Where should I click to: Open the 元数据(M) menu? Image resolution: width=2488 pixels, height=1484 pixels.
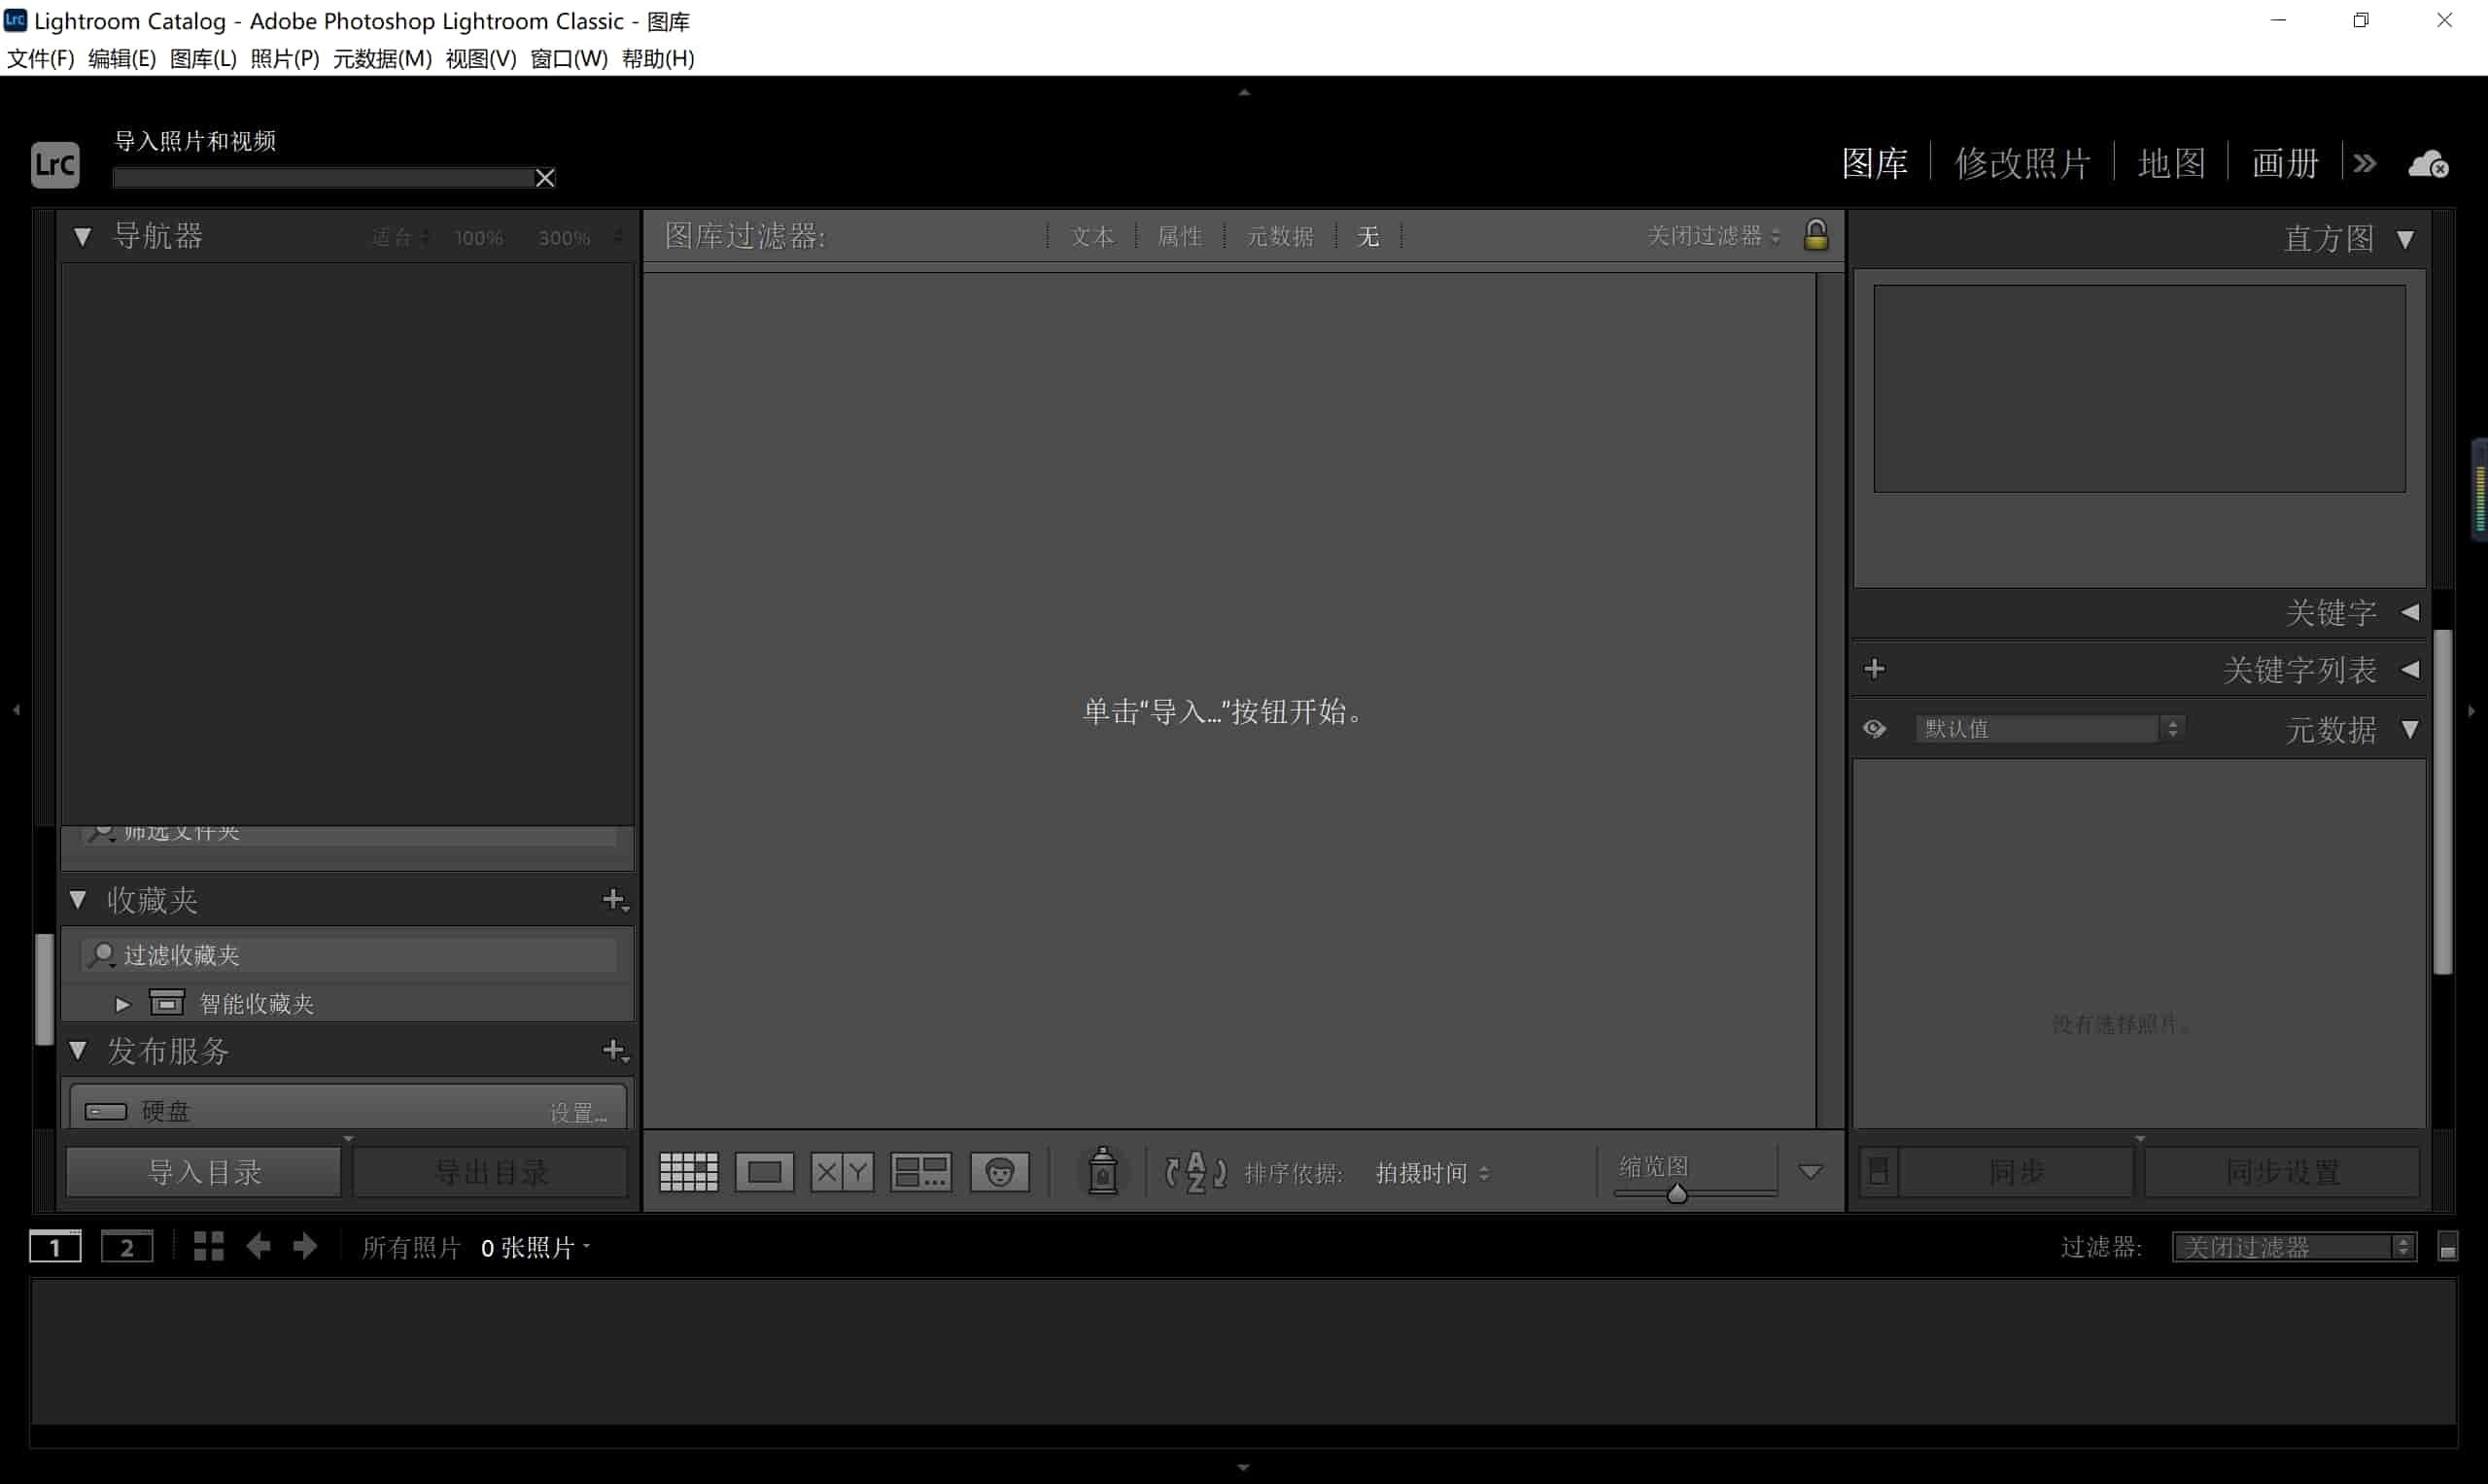[380, 59]
